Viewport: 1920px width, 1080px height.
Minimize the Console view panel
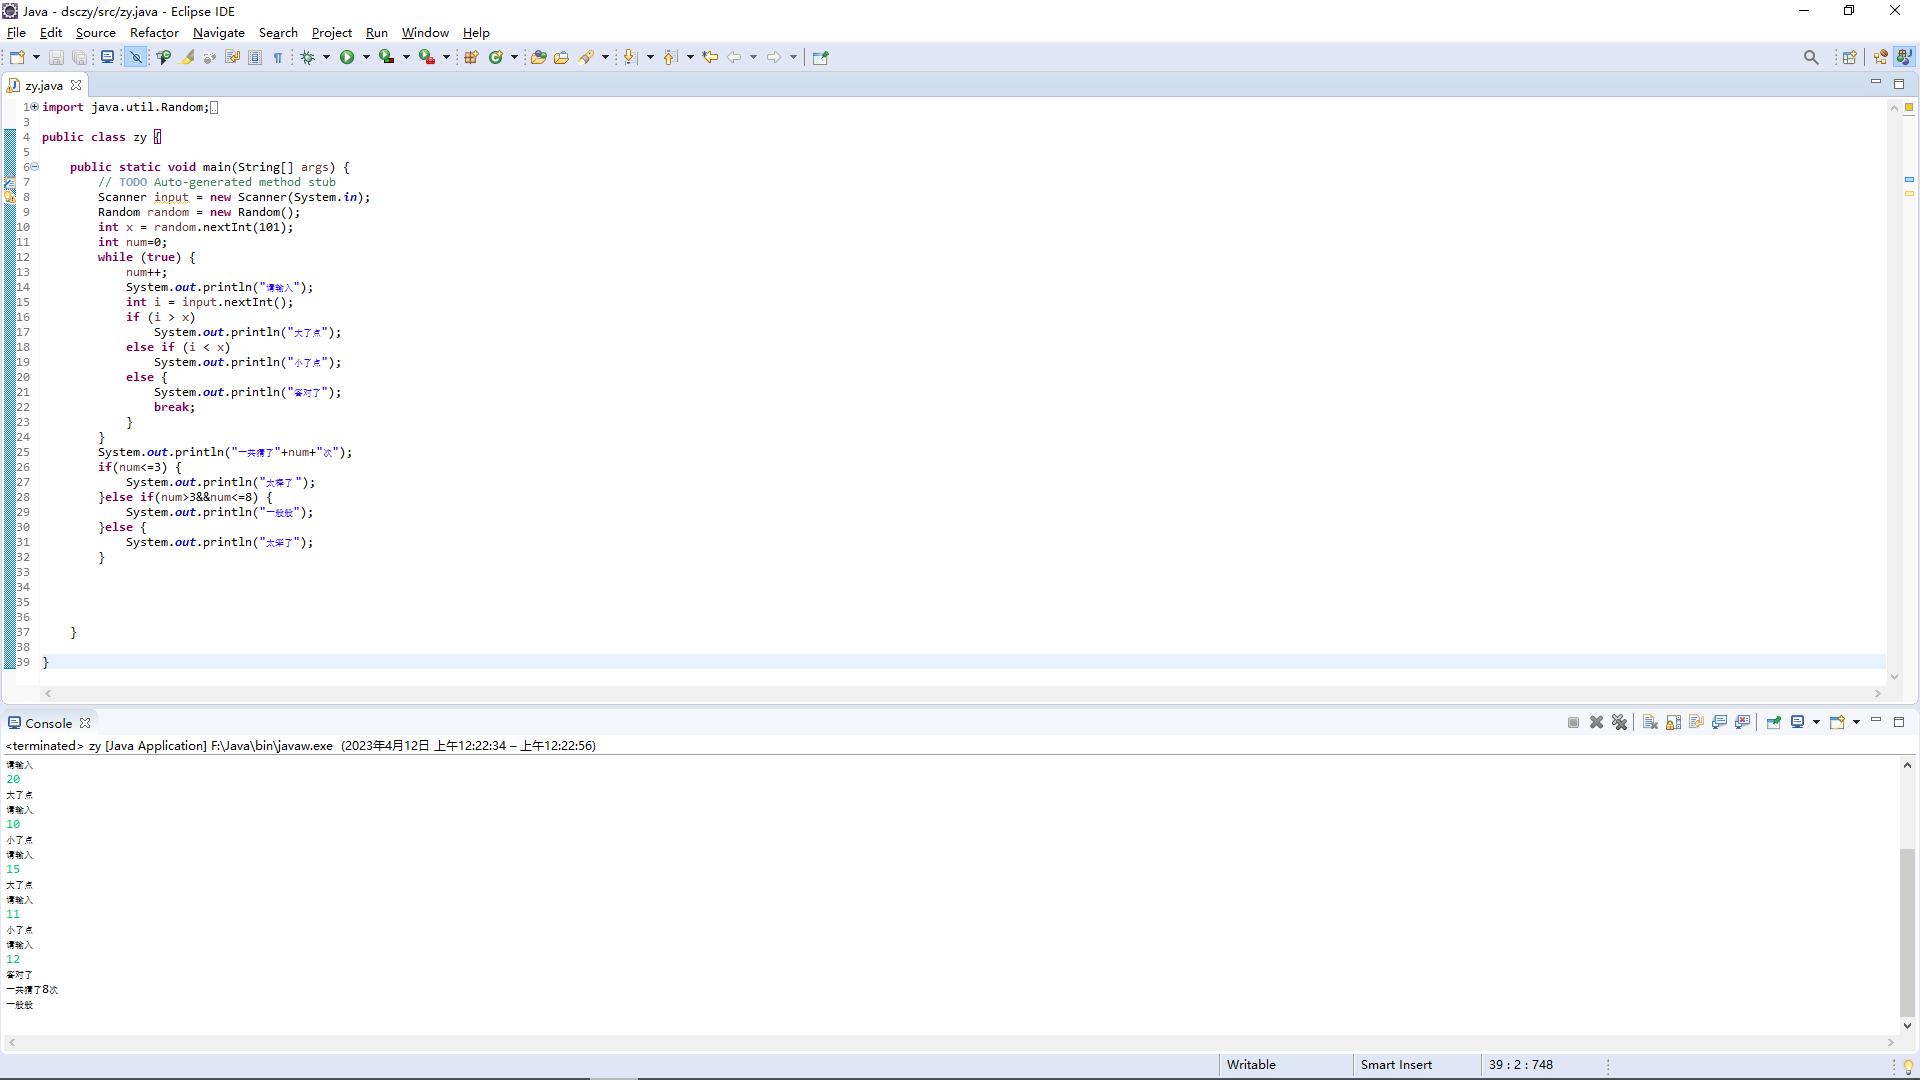[1876, 721]
